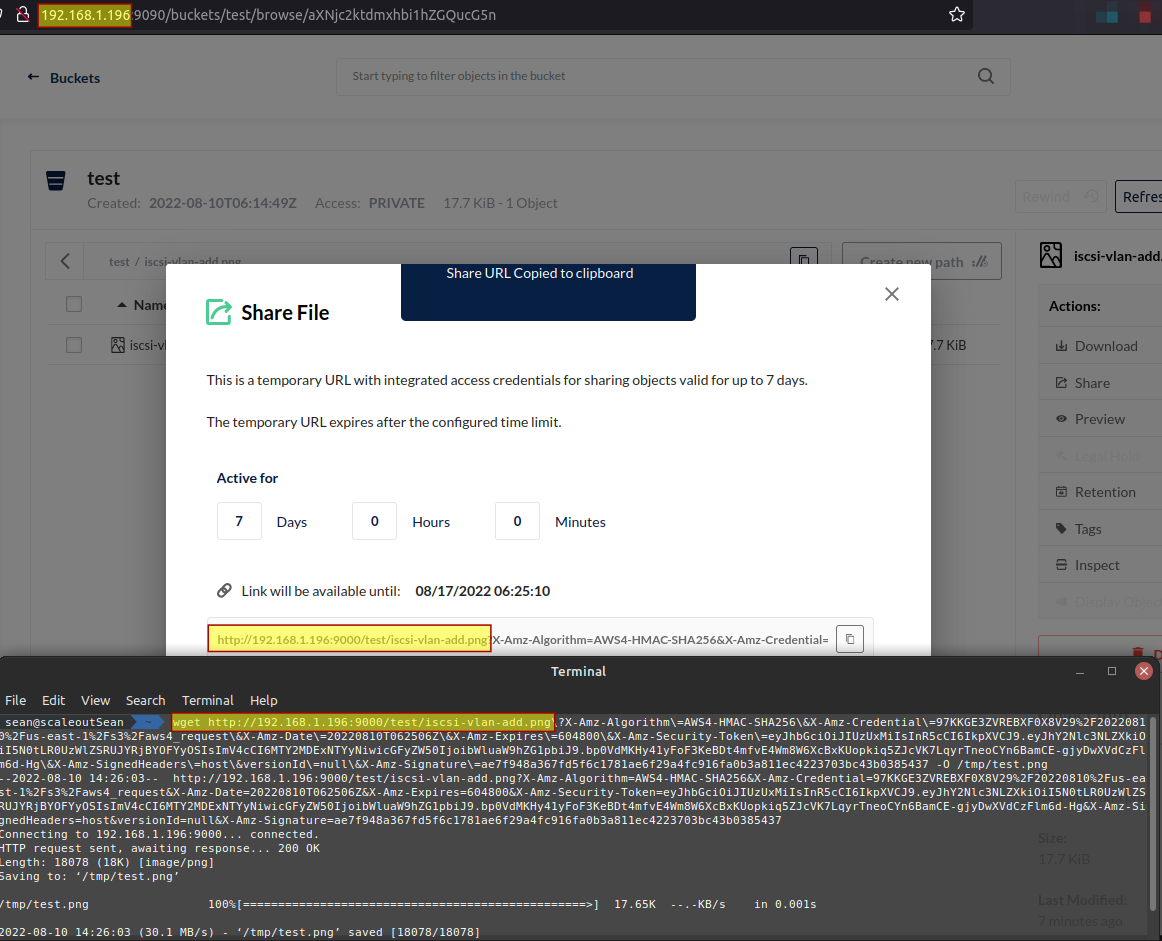Viewport: 1162px width, 941px height.
Task: Minimize the Terminal window
Action: coord(1080,671)
